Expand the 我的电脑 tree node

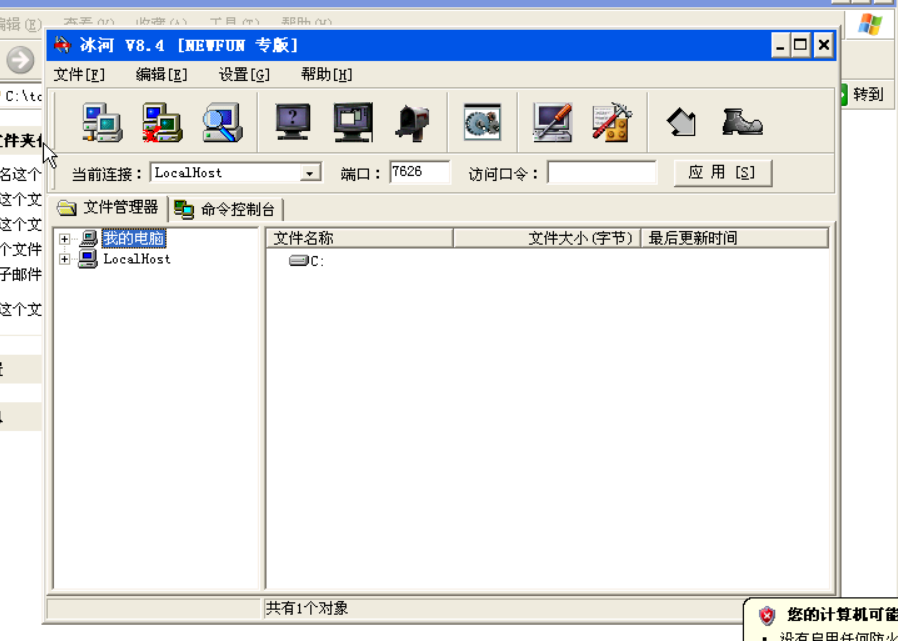click(64, 239)
